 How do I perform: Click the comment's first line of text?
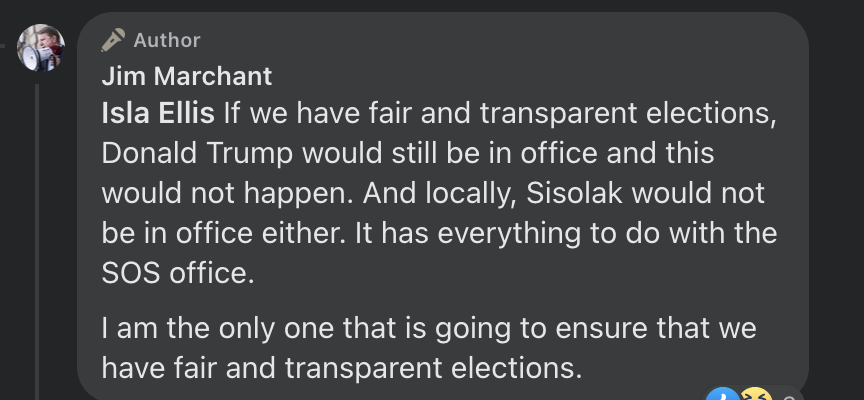coord(439,114)
